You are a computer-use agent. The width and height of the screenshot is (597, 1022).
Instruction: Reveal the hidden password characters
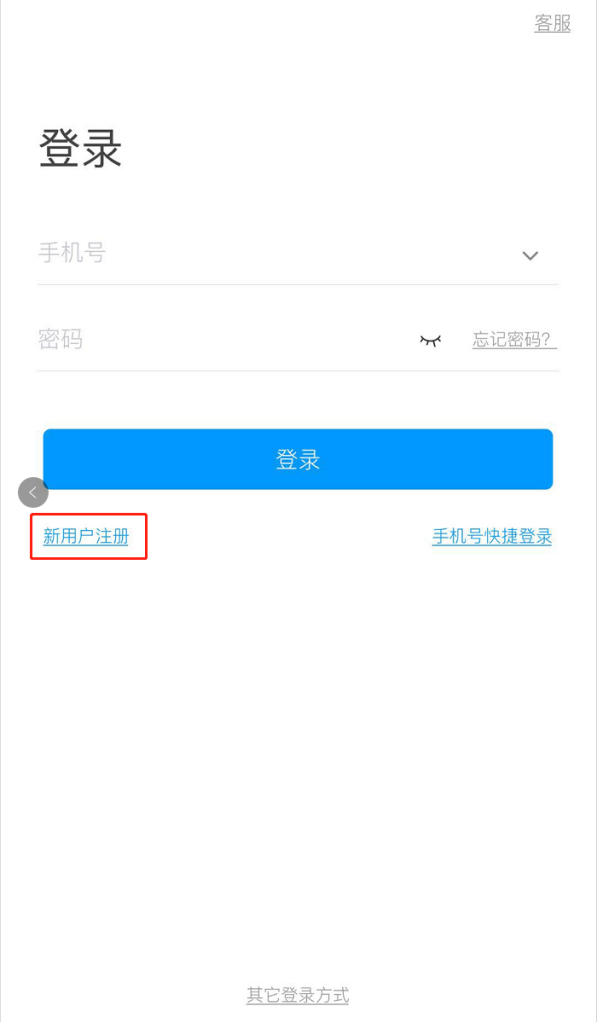(430, 340)
